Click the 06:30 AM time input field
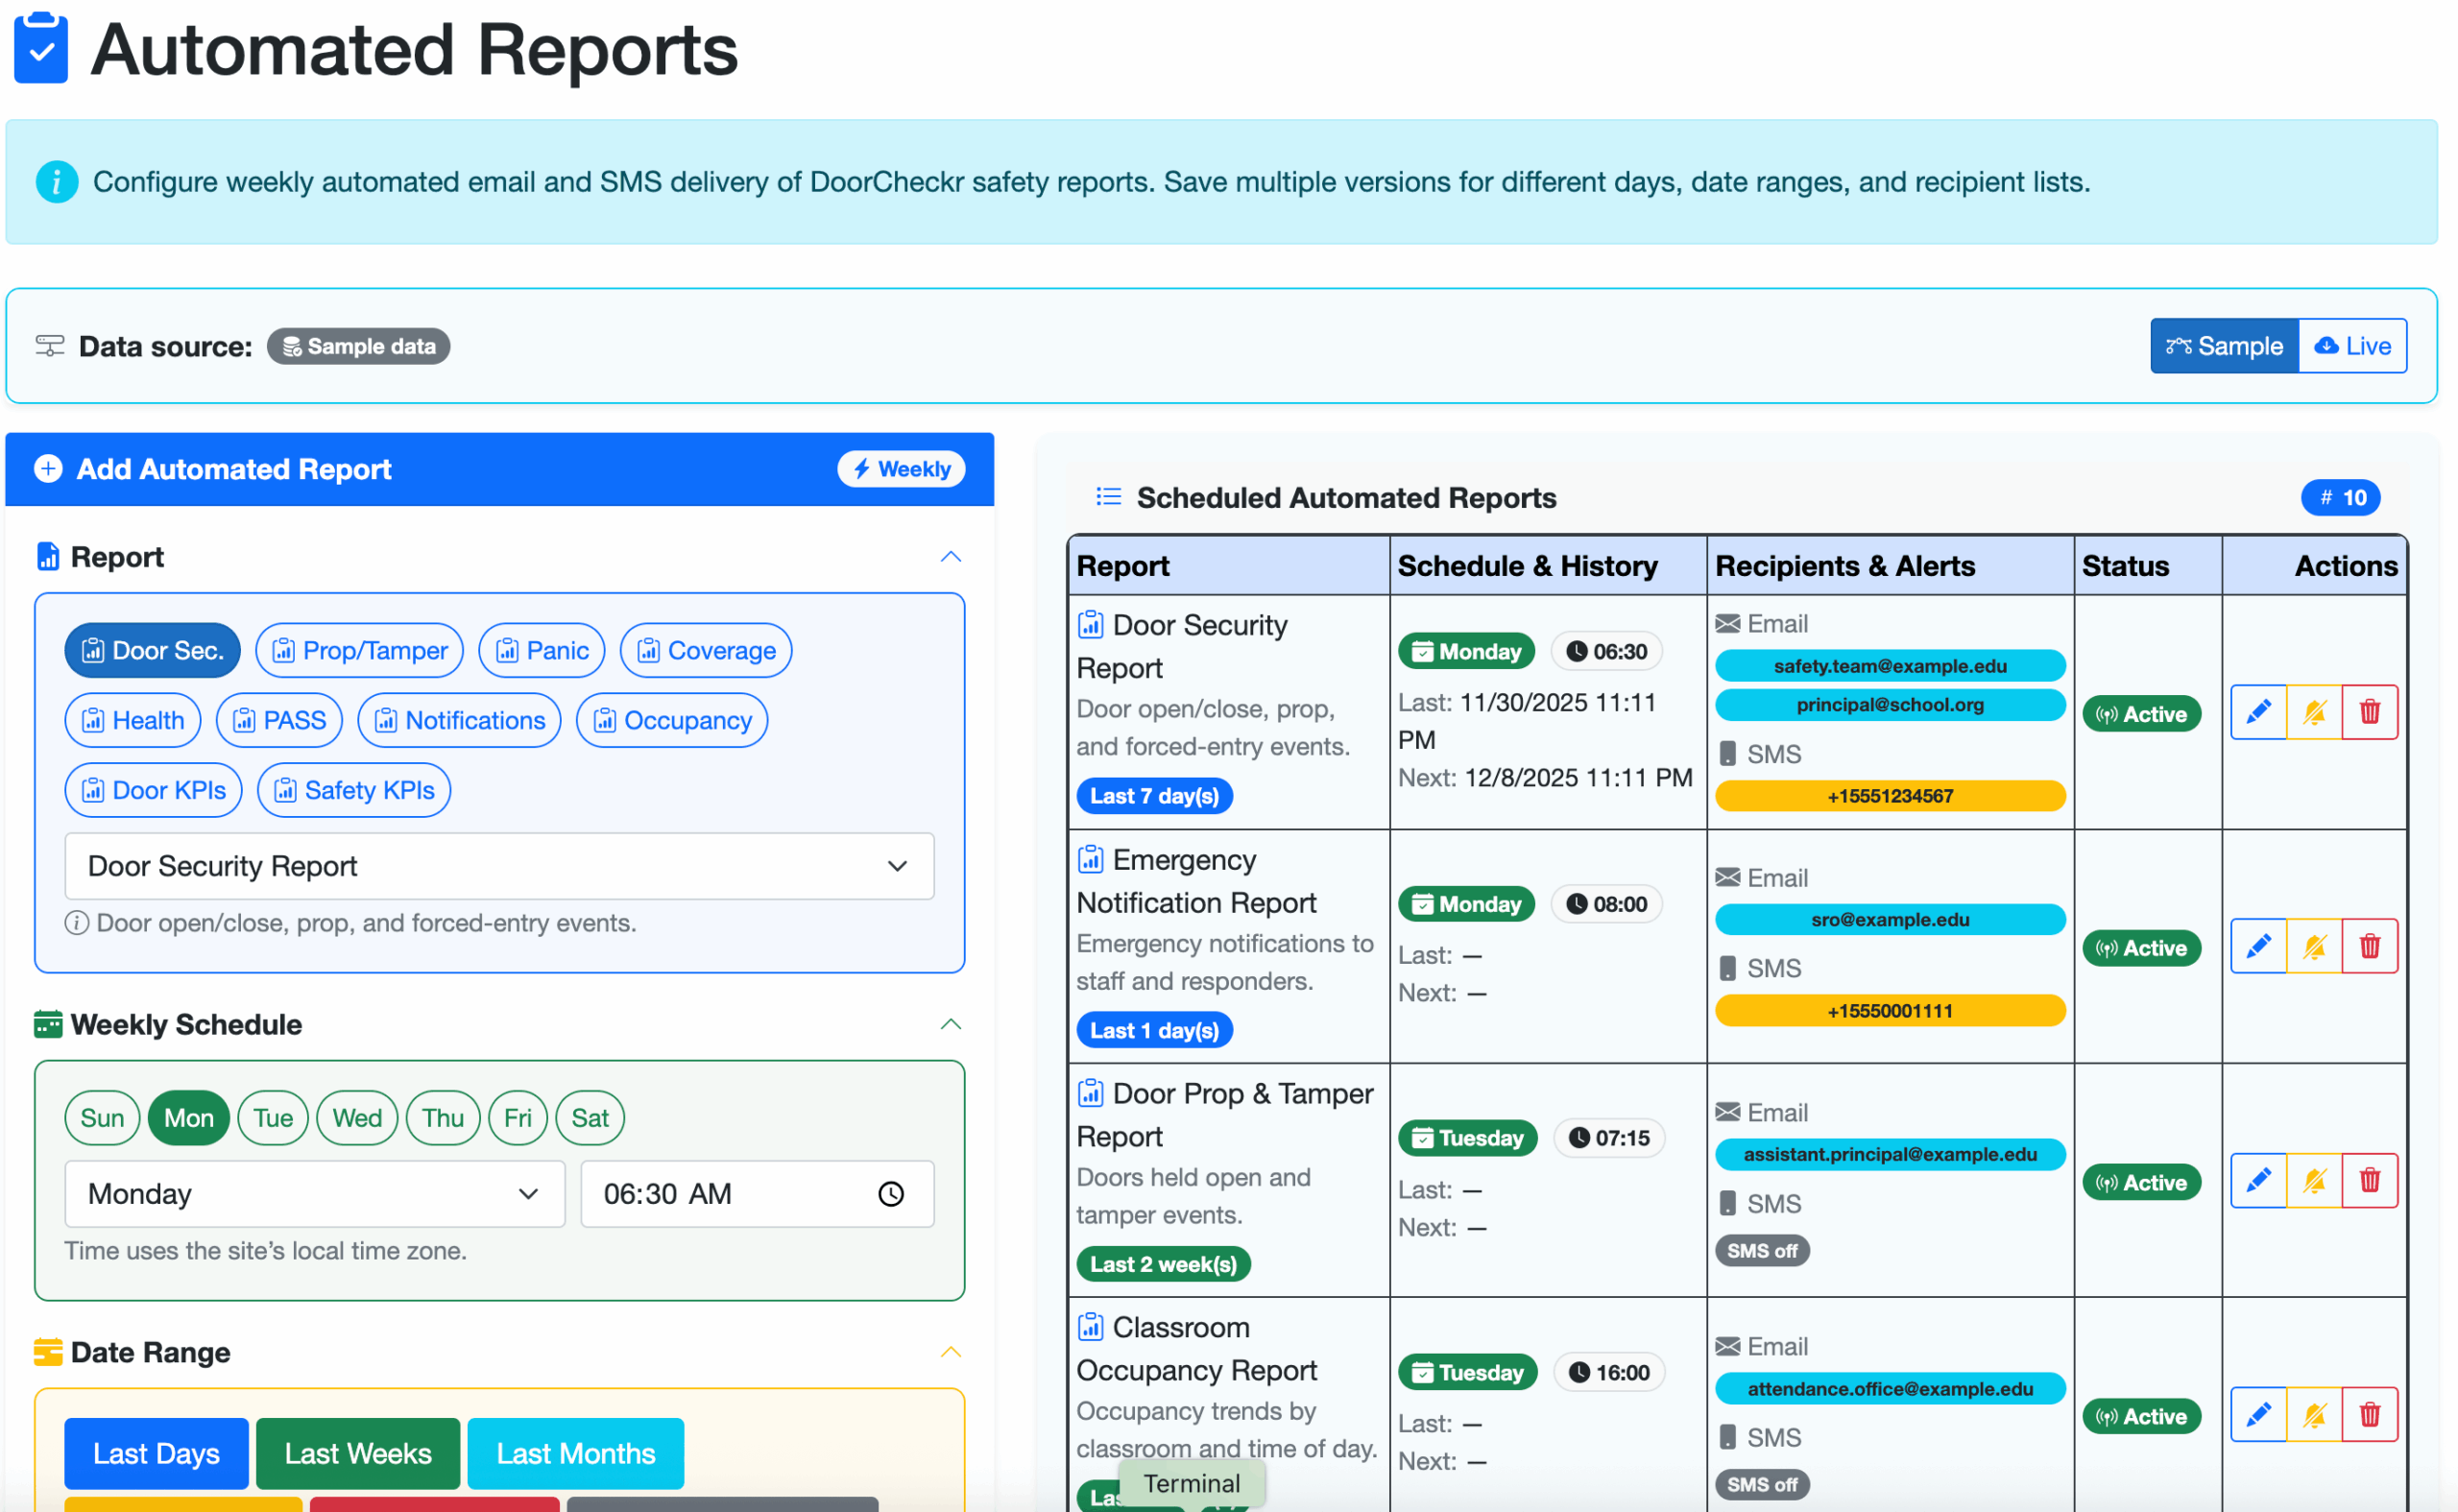 [757, 1194]
